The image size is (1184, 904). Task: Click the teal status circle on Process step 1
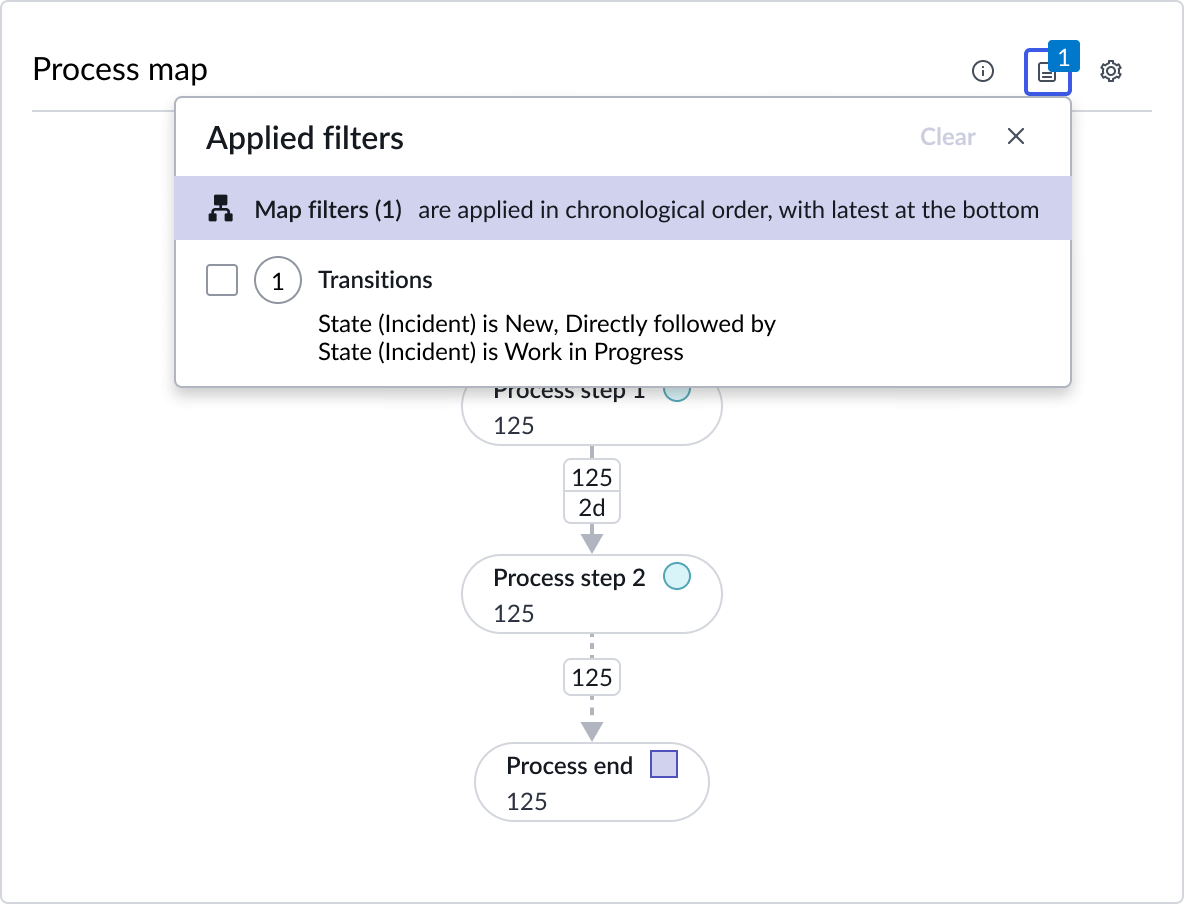point(677,389)
